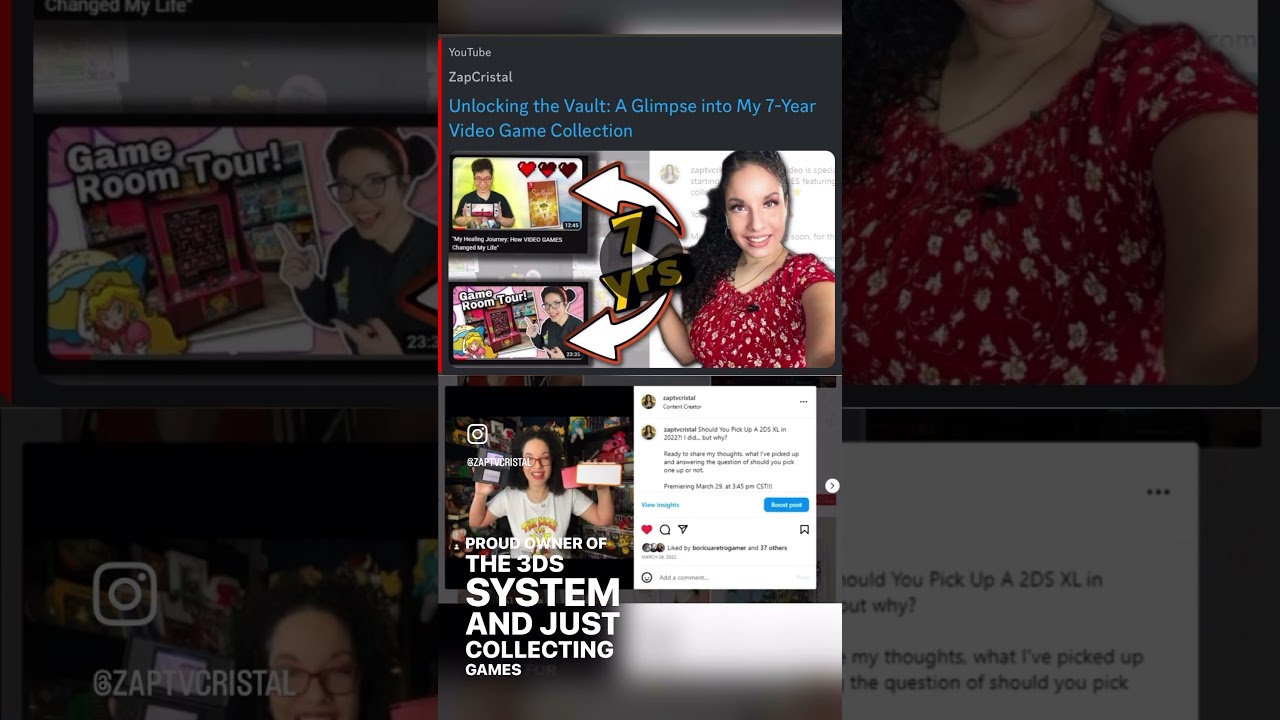Open the 'My Healing Journey' thumbnail card
Image resolution: width=1280 pixels, height=720 pixels.
pyautogui.click(x=519, y=204)
